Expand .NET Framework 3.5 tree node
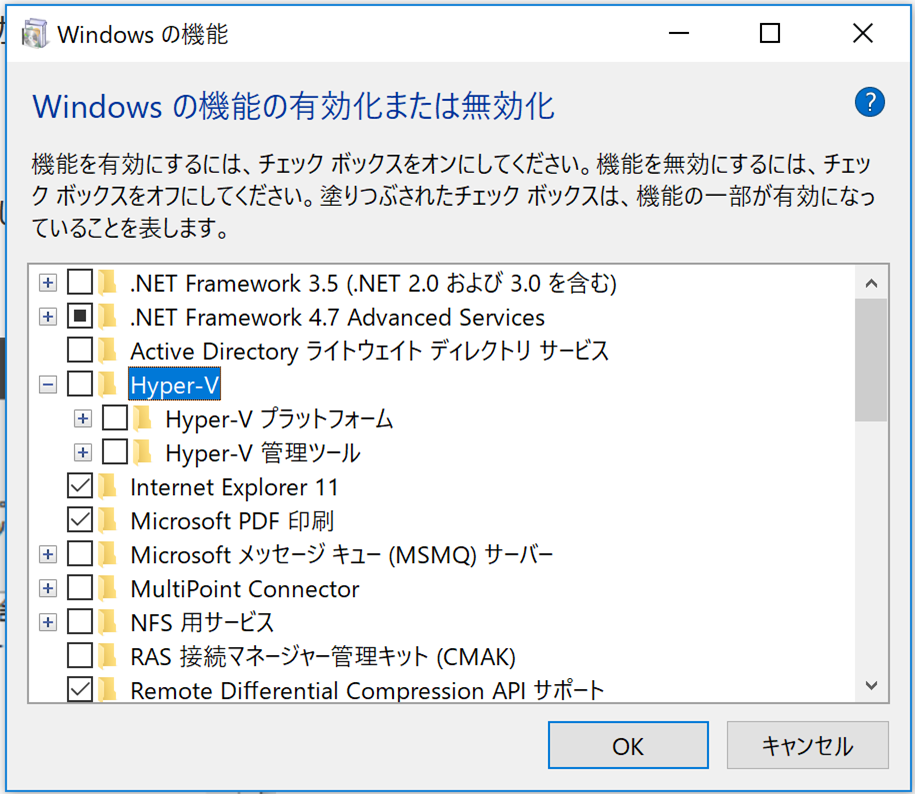915x794 pixels. point(47,284)
